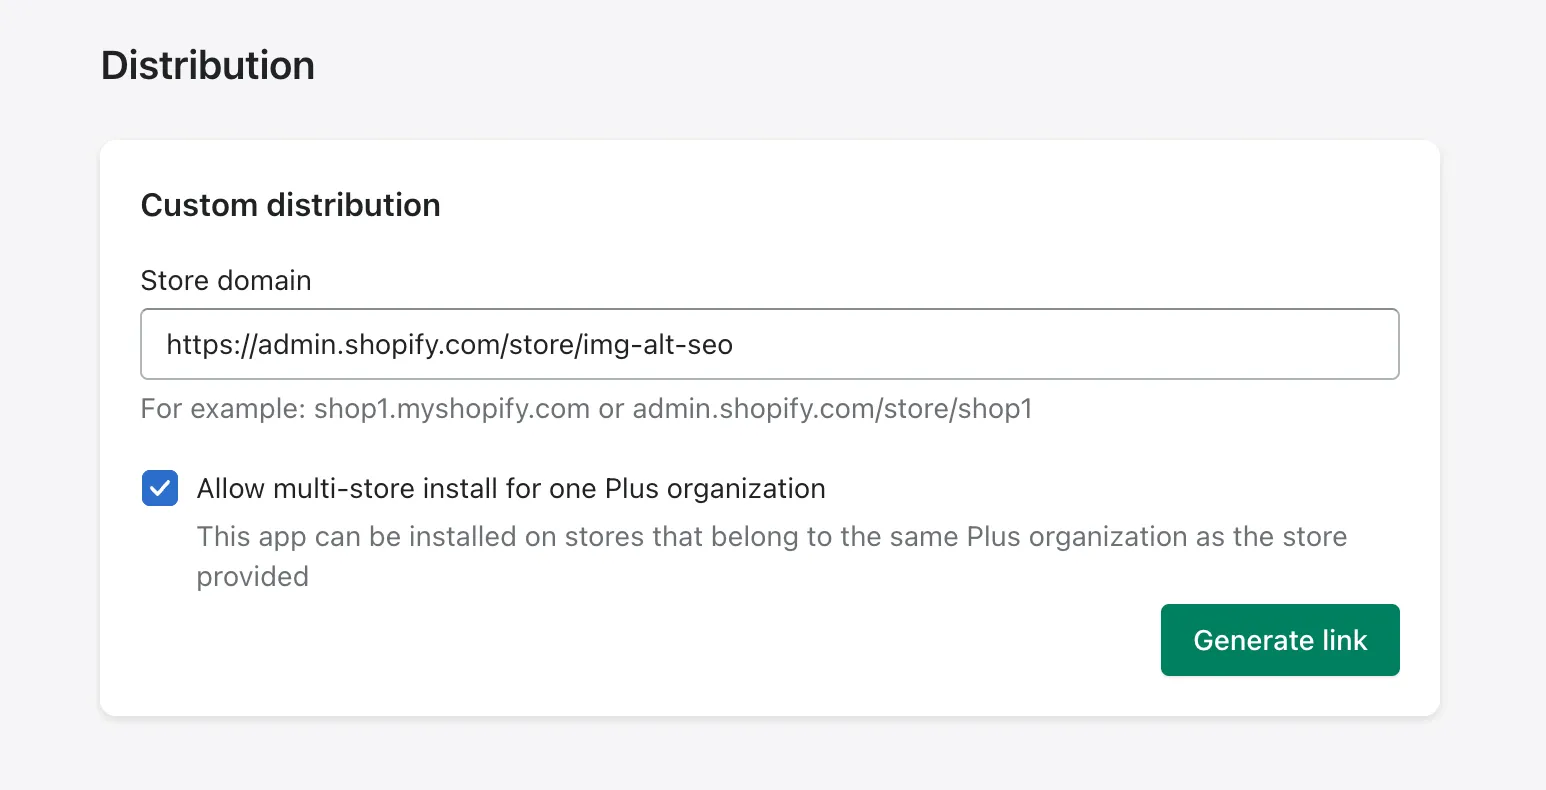Click 'Plus organization' in the checkbox label
Viewport: 1546px width, 790px height.
click(715, 489)
